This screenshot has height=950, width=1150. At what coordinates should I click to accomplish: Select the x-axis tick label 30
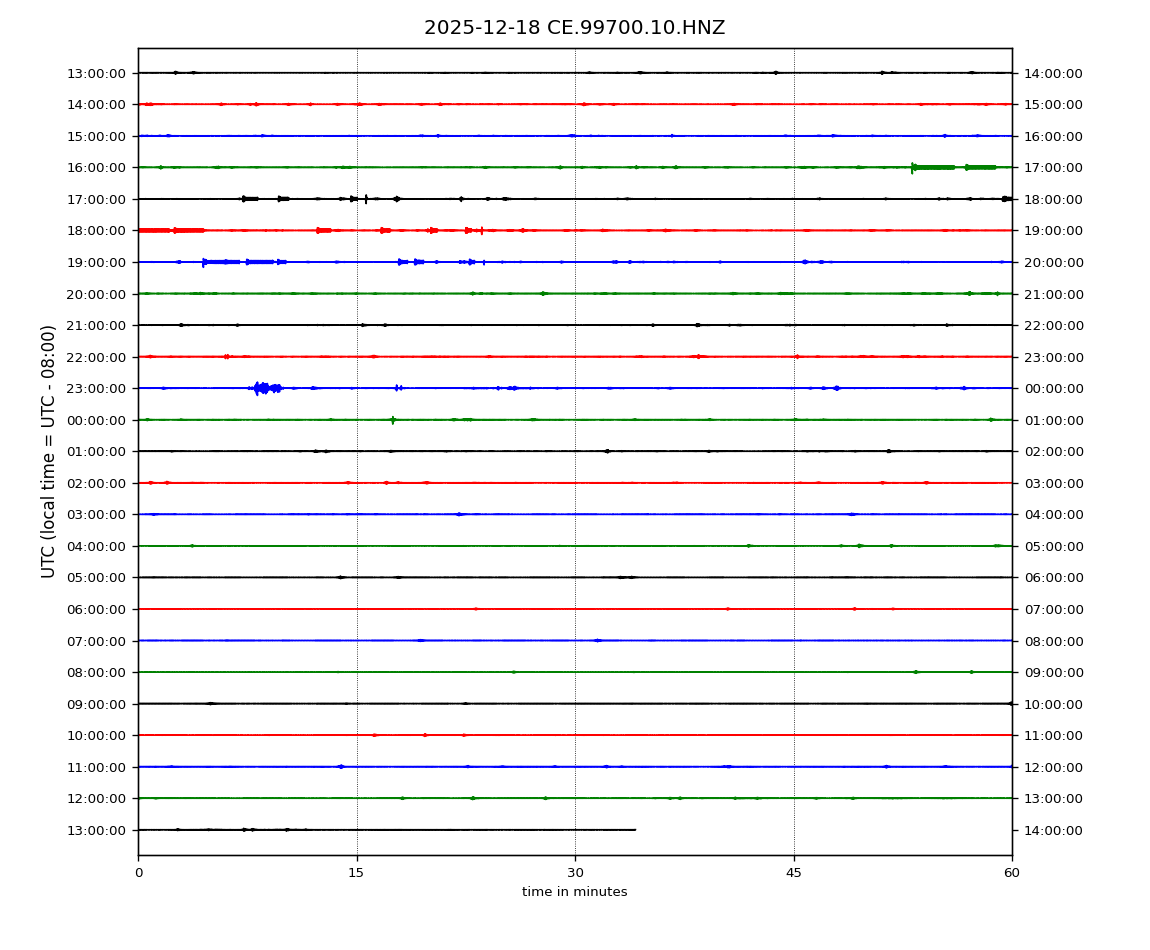pos(575,873)
